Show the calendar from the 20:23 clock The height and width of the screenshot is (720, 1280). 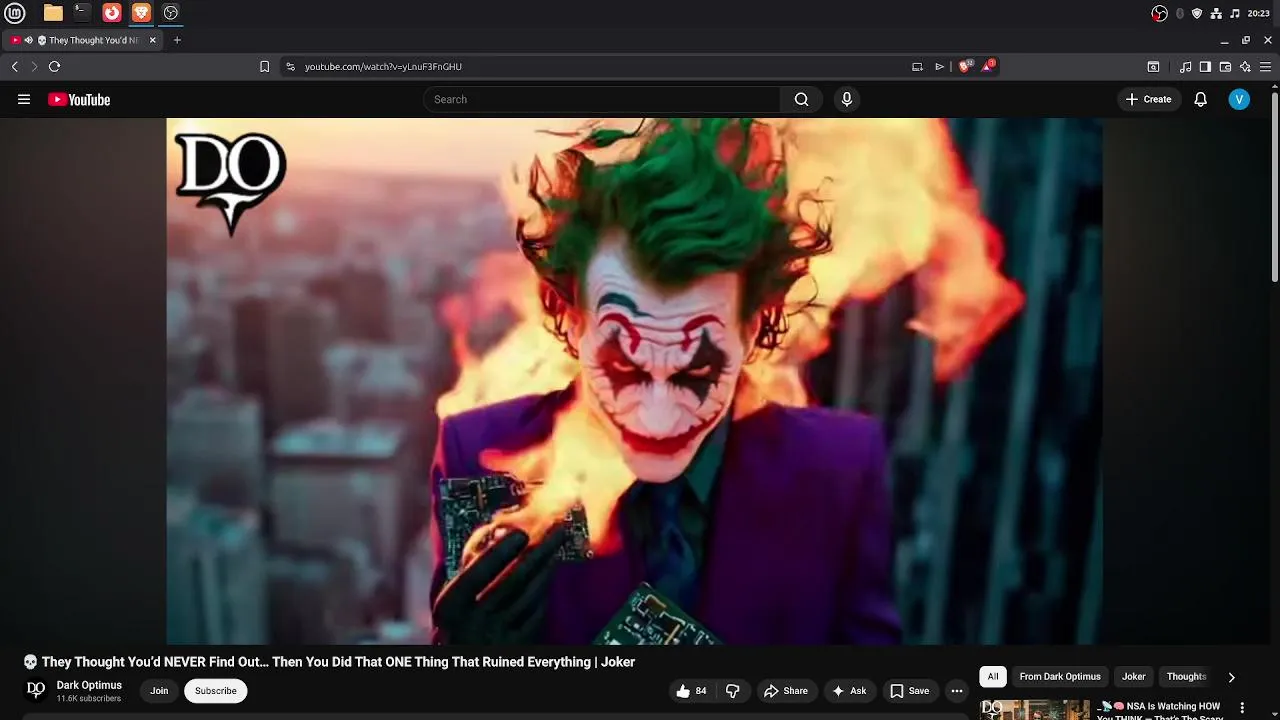tap(1259, 13)
